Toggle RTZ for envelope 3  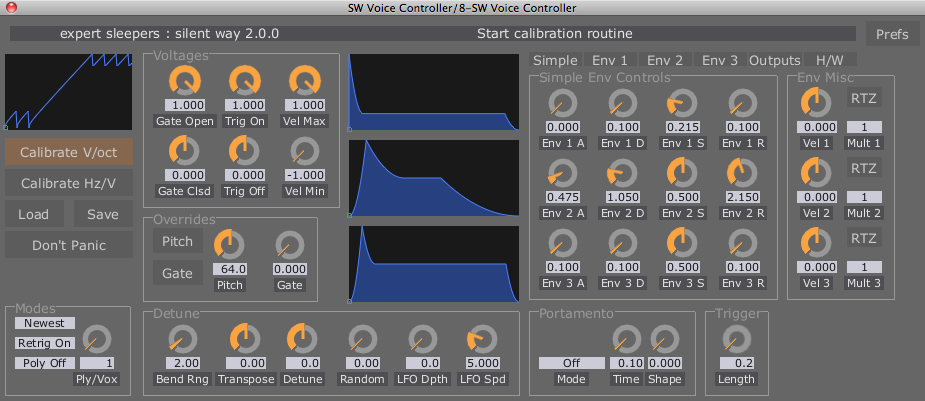[x=865, y=238]
